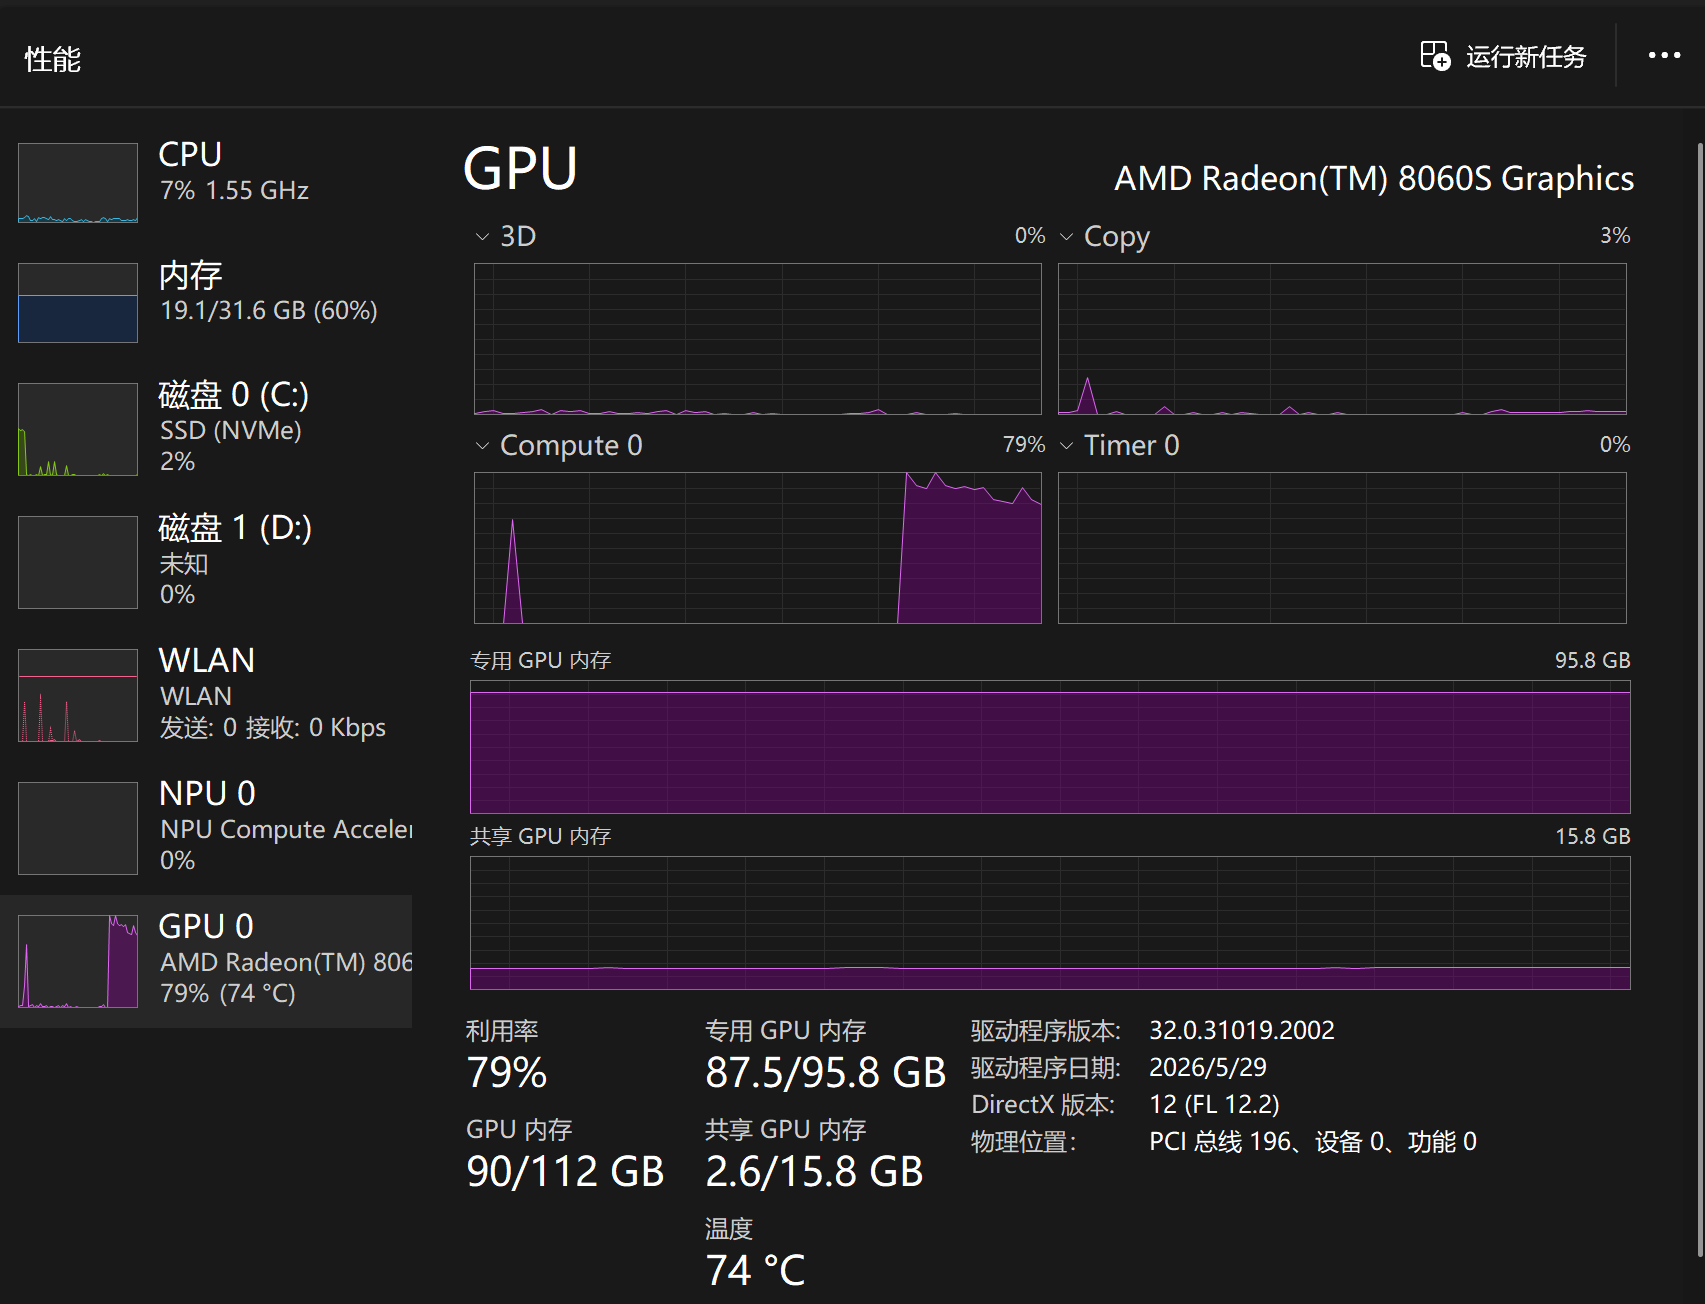Click the memory usage mini graph thumbnail

[x=78, y=303]
